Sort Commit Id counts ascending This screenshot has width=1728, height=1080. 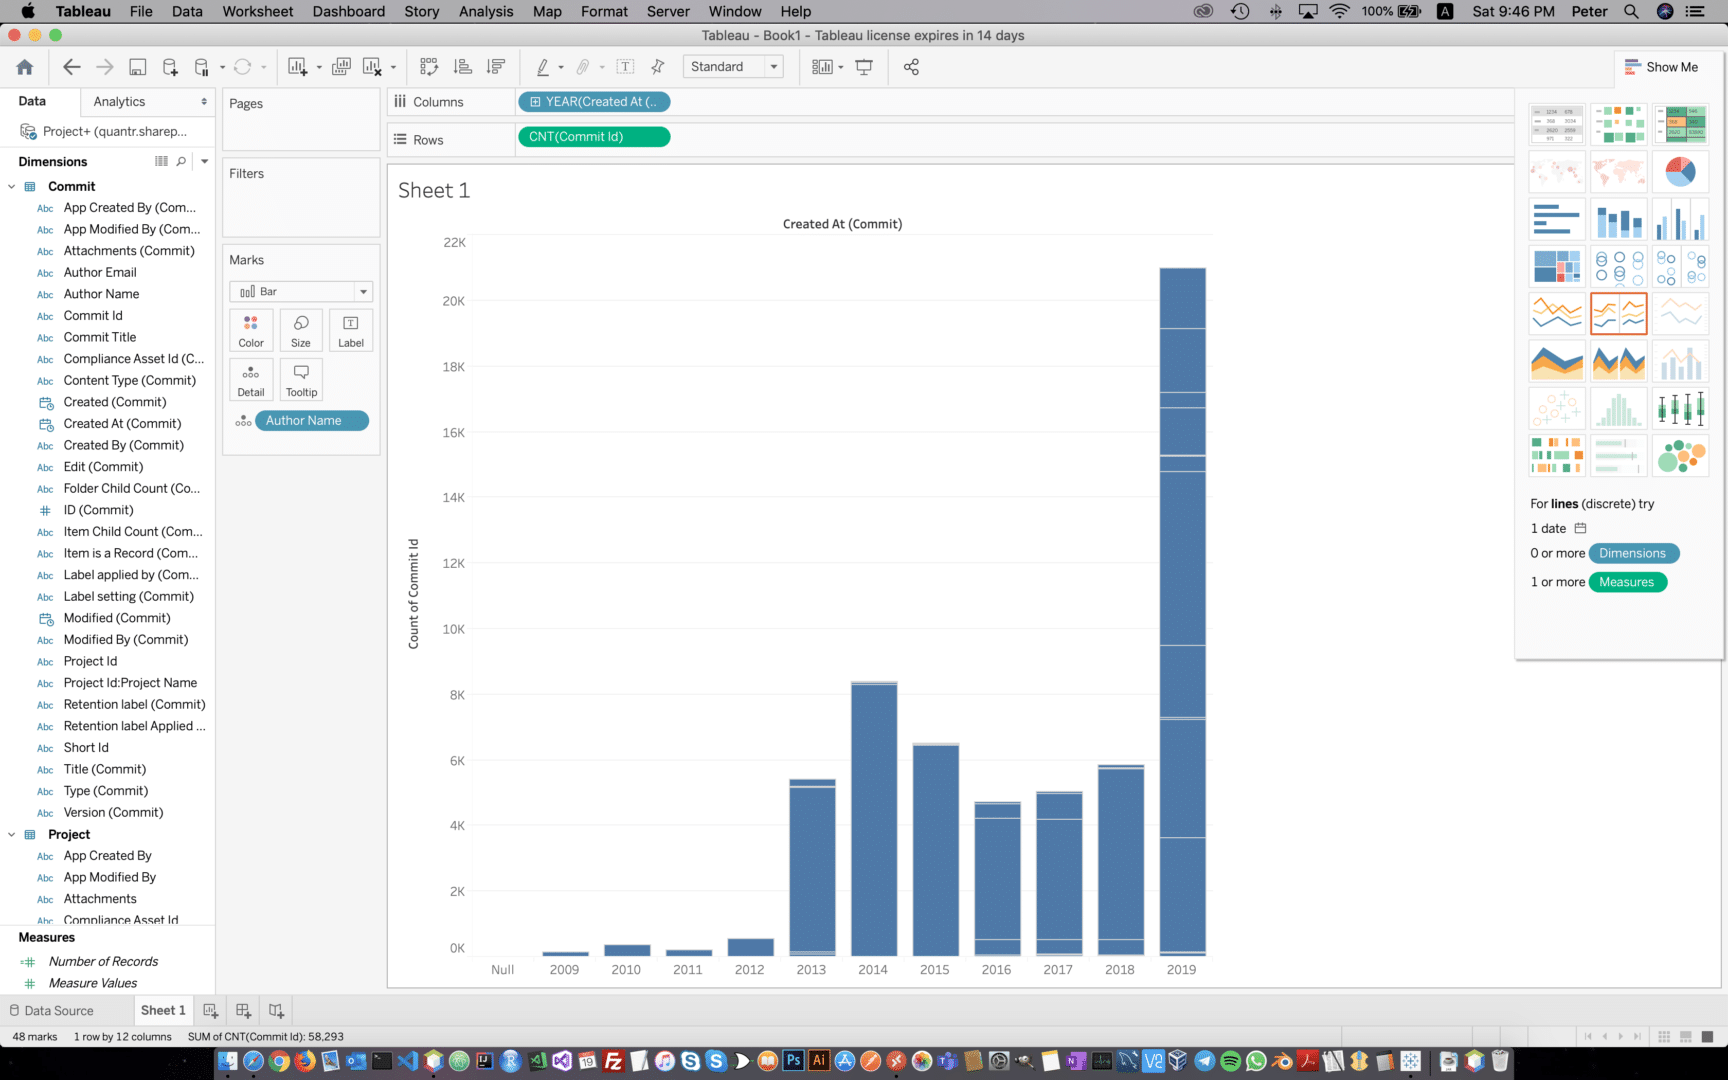coord(462,66)
